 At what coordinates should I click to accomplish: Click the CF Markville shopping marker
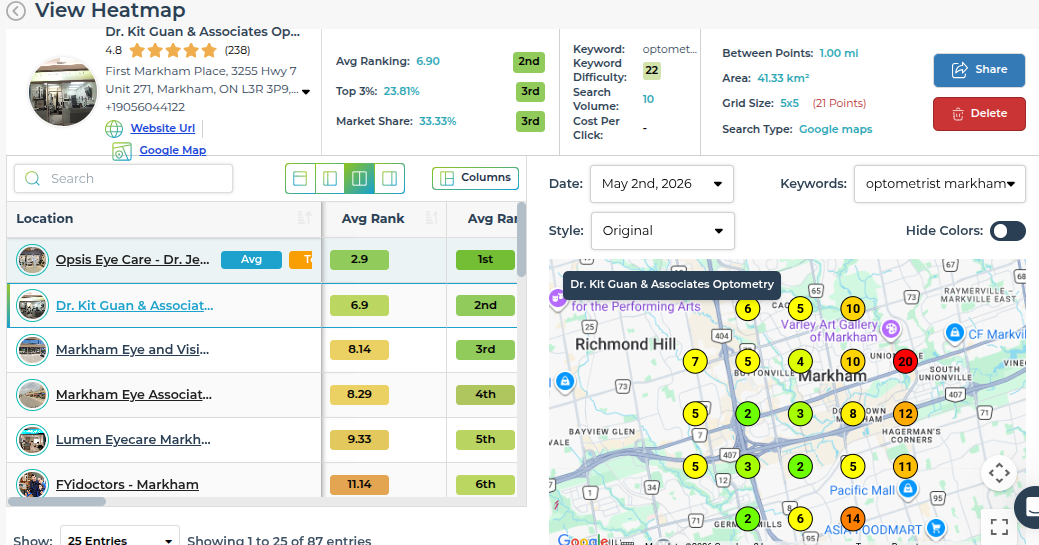click(954, 332)
